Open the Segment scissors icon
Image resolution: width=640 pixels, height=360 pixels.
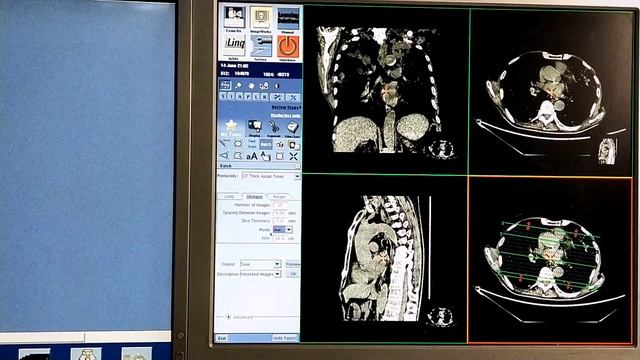pos(273,128)
